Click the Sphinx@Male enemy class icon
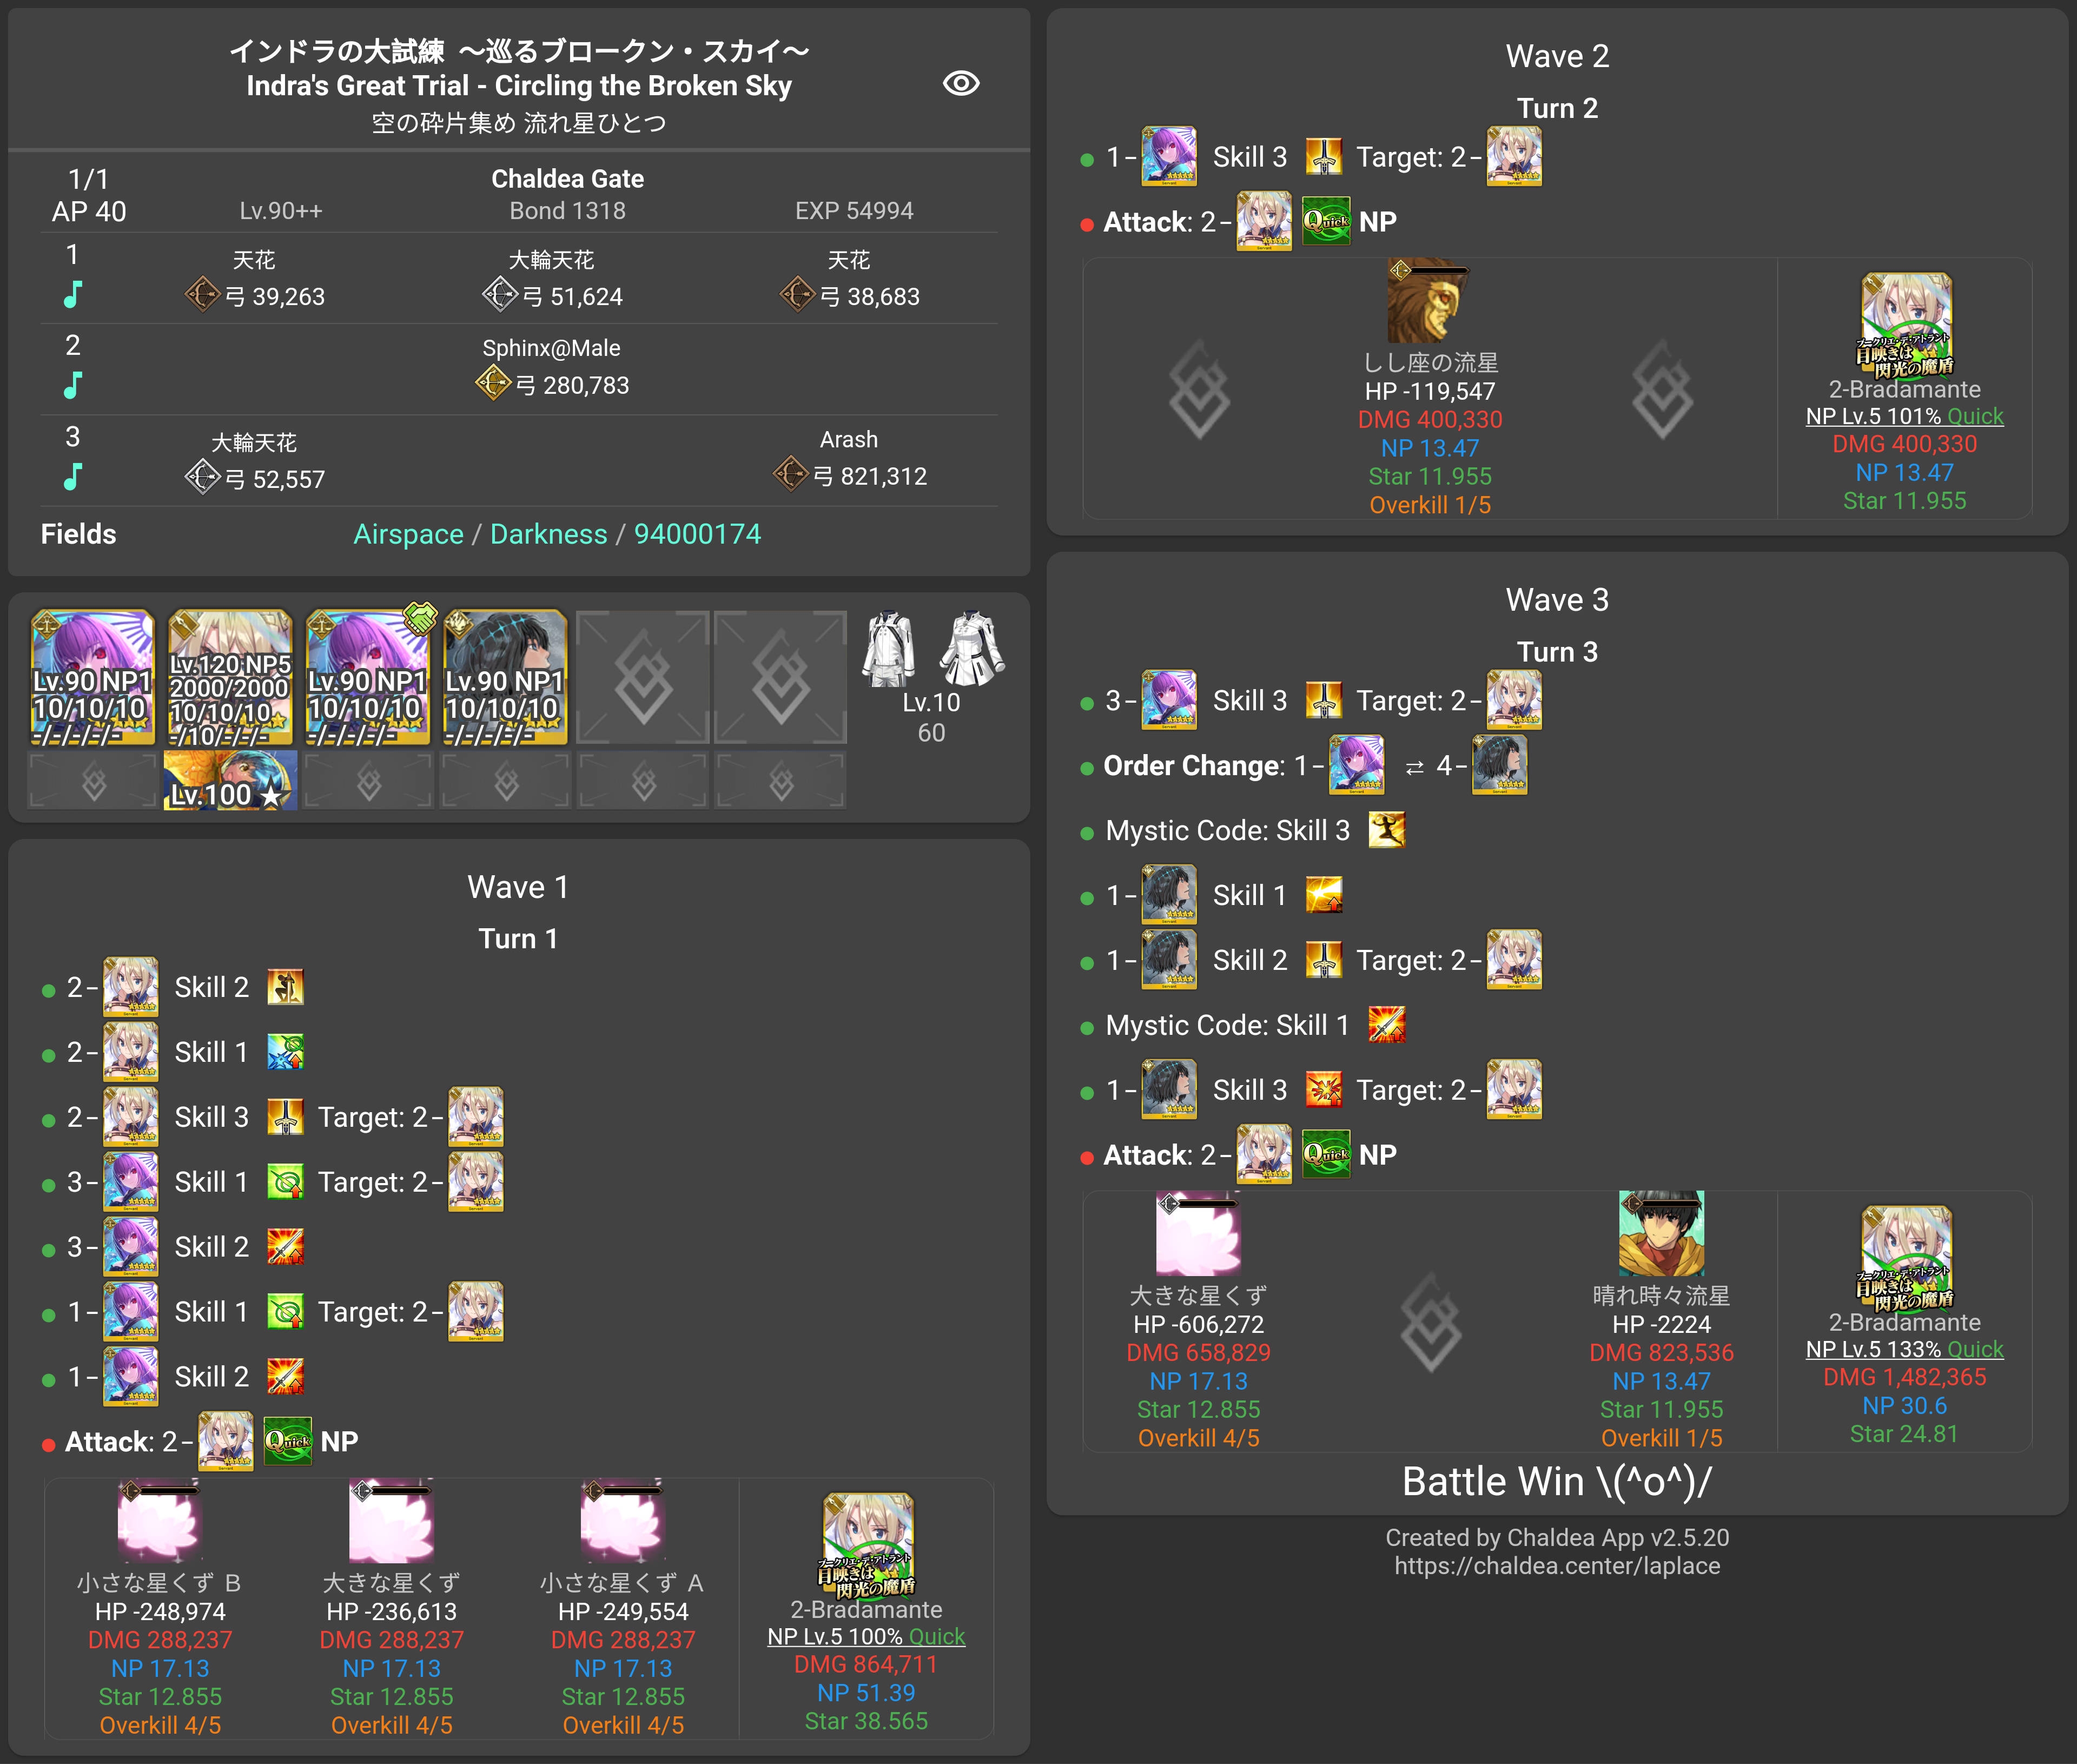This screenshot has width=2077, height=1764. [x=492, y=382]
